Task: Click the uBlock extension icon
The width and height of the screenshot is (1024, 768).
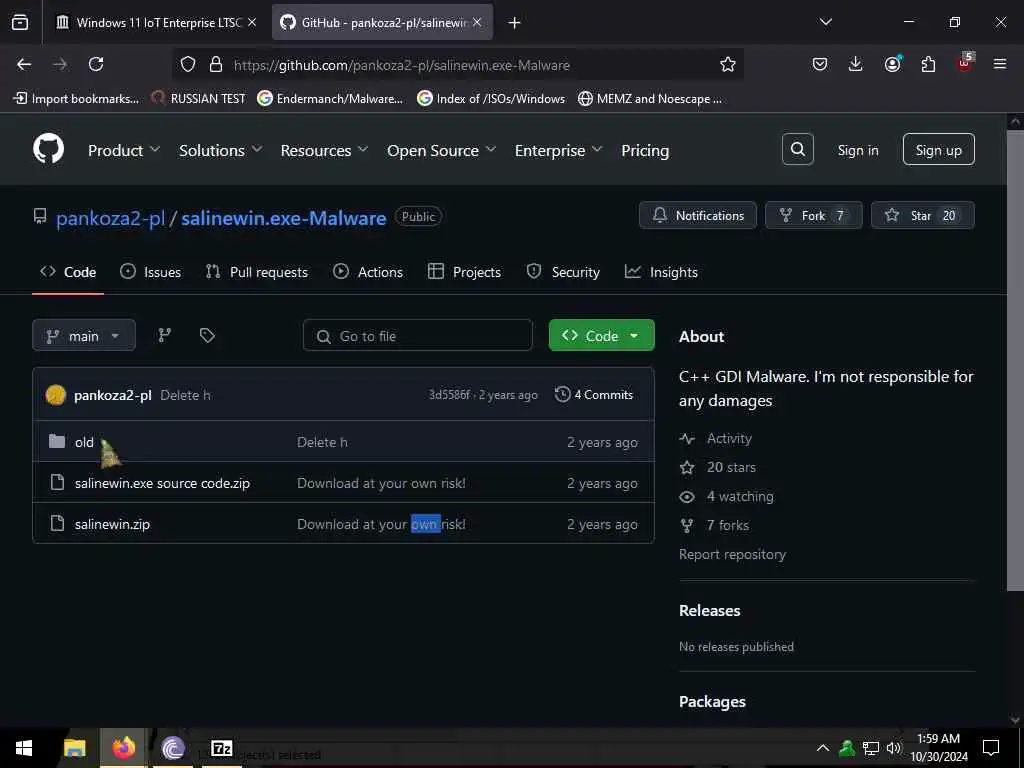Action: tap(965, 63)
